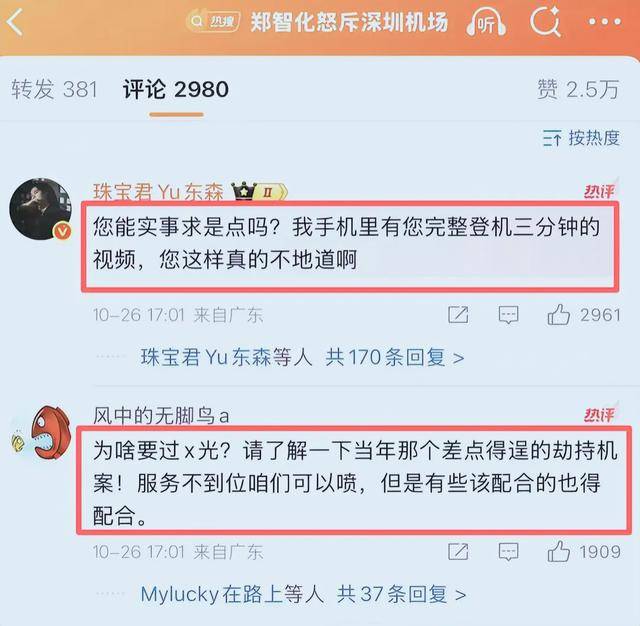Screen dimensions: 640x626
Task: Open 珠宝君Yu东森's username link
Action: click(158, 191)
